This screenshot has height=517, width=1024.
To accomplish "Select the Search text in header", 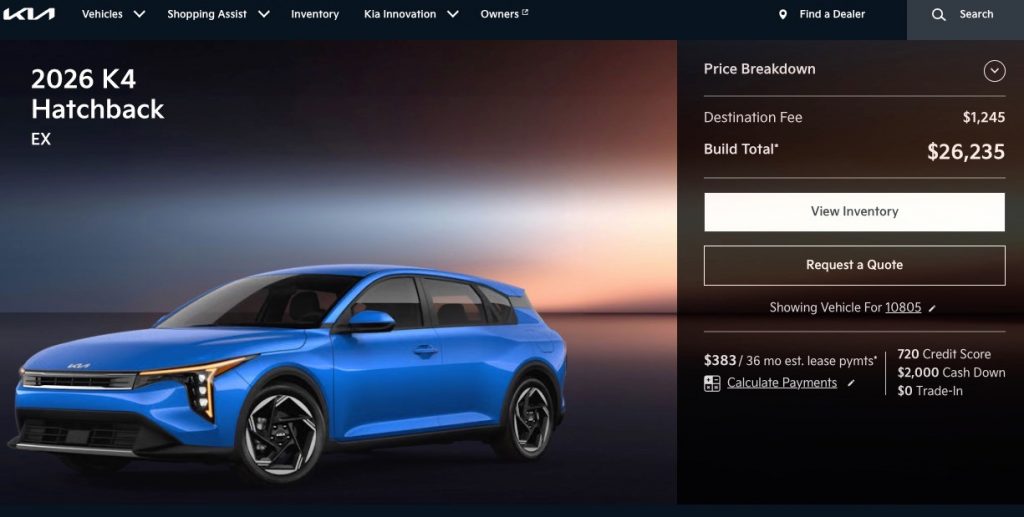I will pyautogui.click(x=976, y=14).
